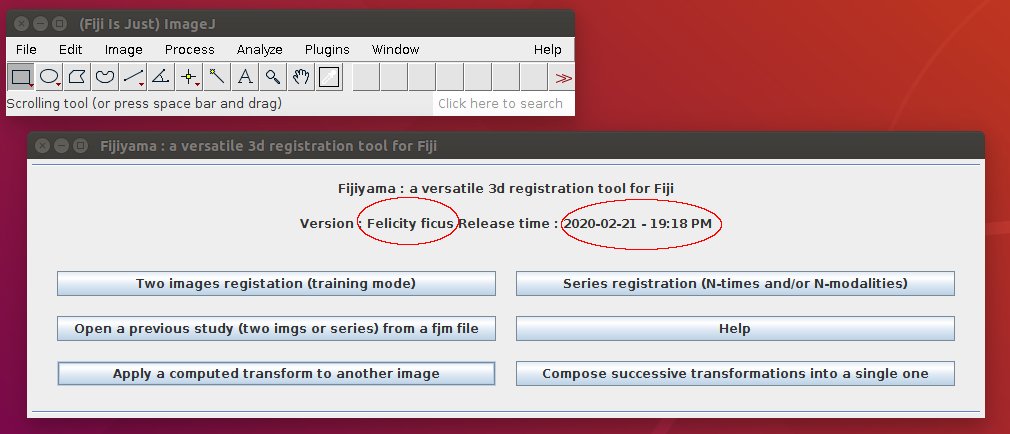
Task: Open the Window menu
Action: (x=395, y=50)
